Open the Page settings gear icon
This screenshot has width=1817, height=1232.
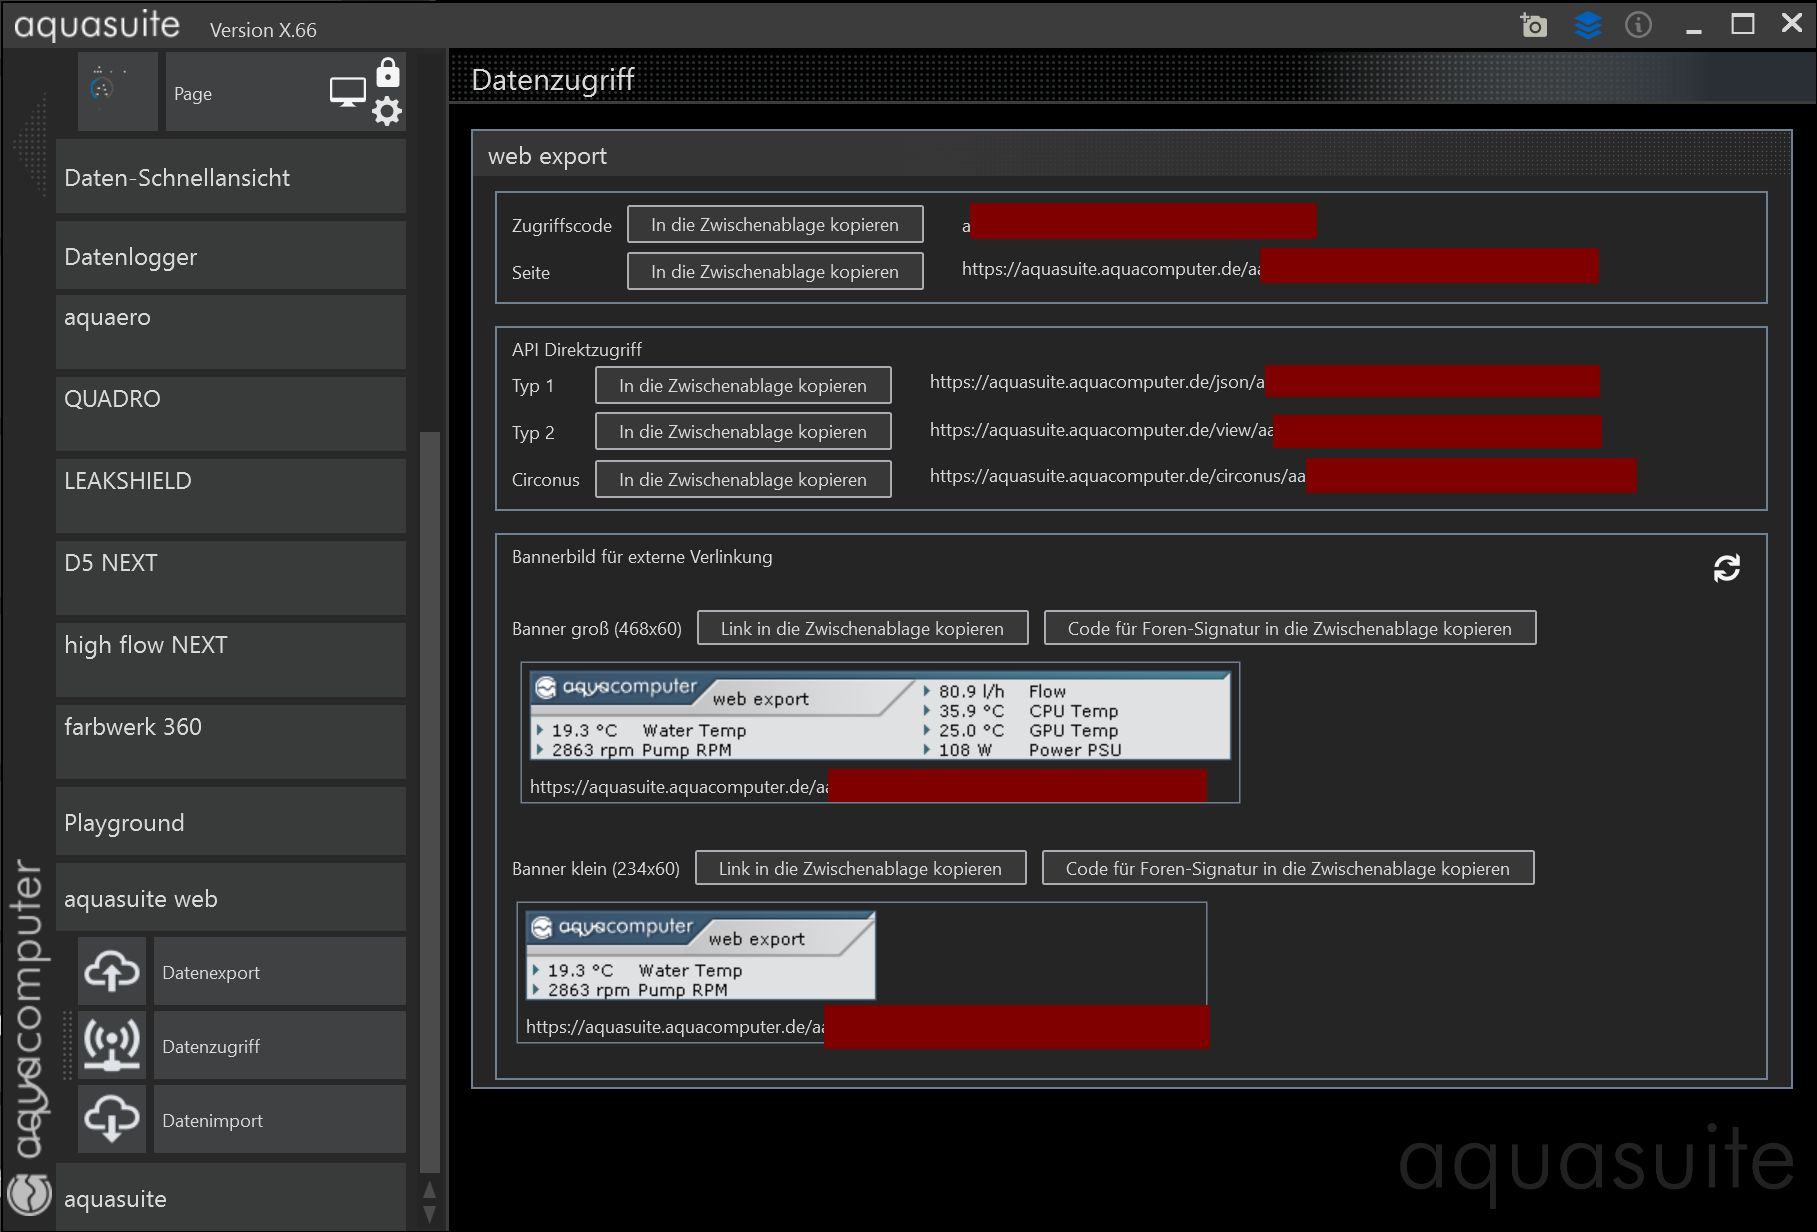(387, 111)
